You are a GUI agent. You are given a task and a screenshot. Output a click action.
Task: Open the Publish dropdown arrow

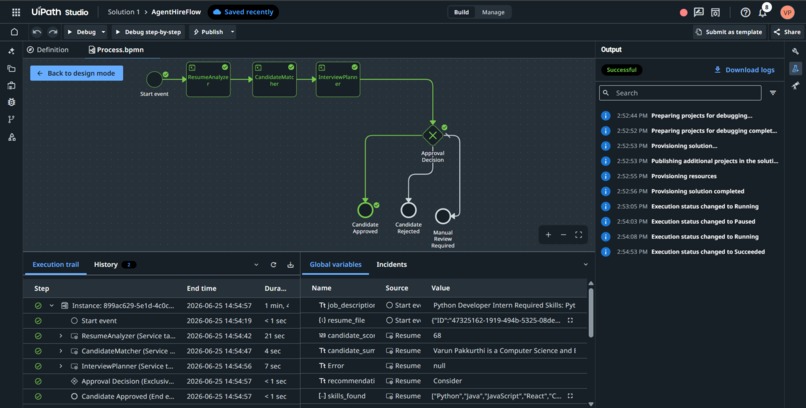pos(232,32)
